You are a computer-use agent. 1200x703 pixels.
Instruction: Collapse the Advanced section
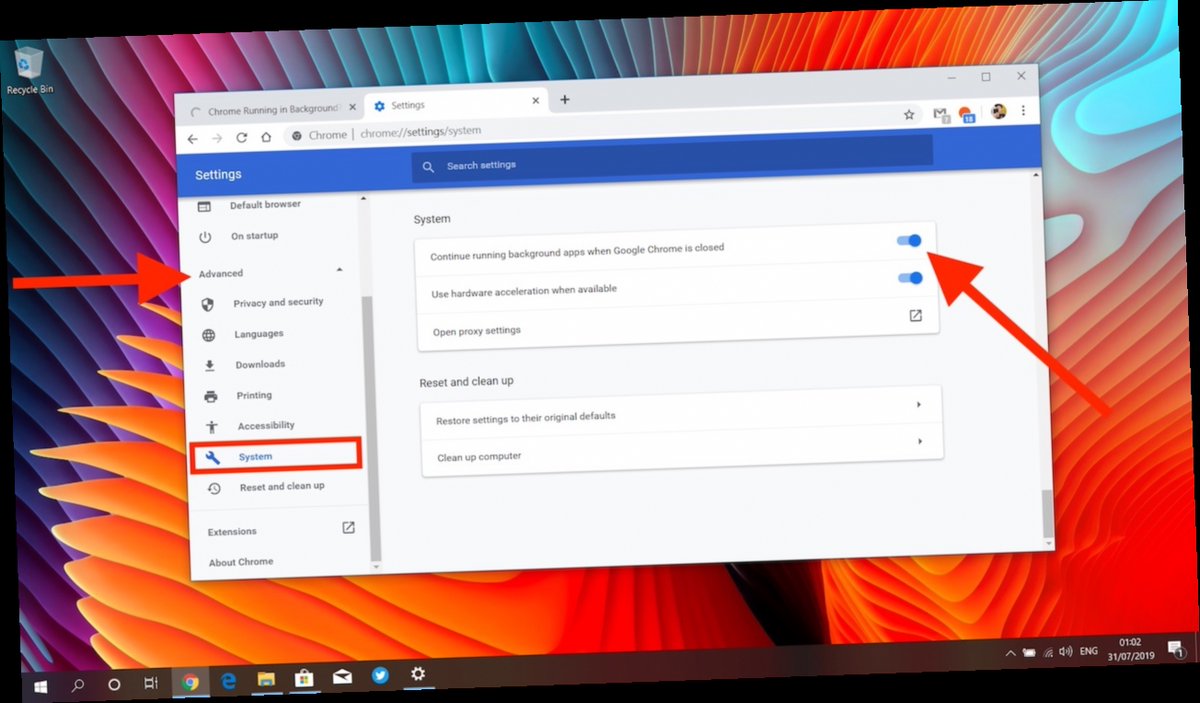pyautogui.click(x=338, y=270)
